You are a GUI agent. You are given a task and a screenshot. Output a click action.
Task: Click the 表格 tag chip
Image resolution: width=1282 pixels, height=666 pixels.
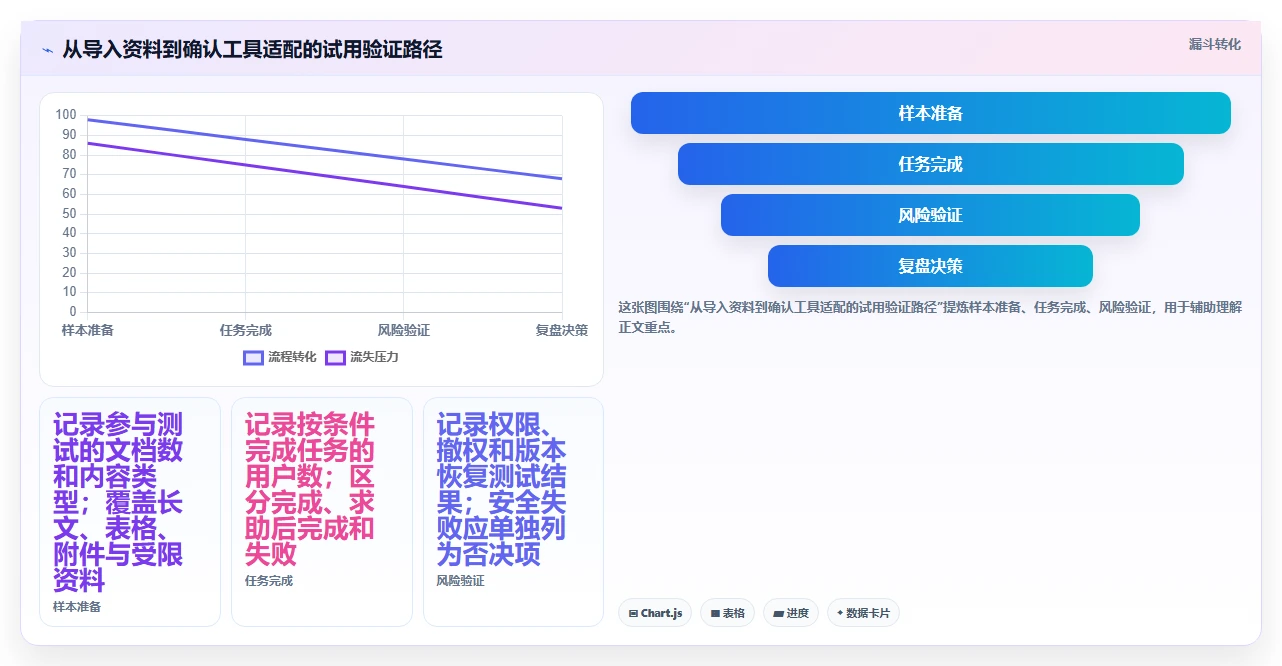[x=727, y=613]
